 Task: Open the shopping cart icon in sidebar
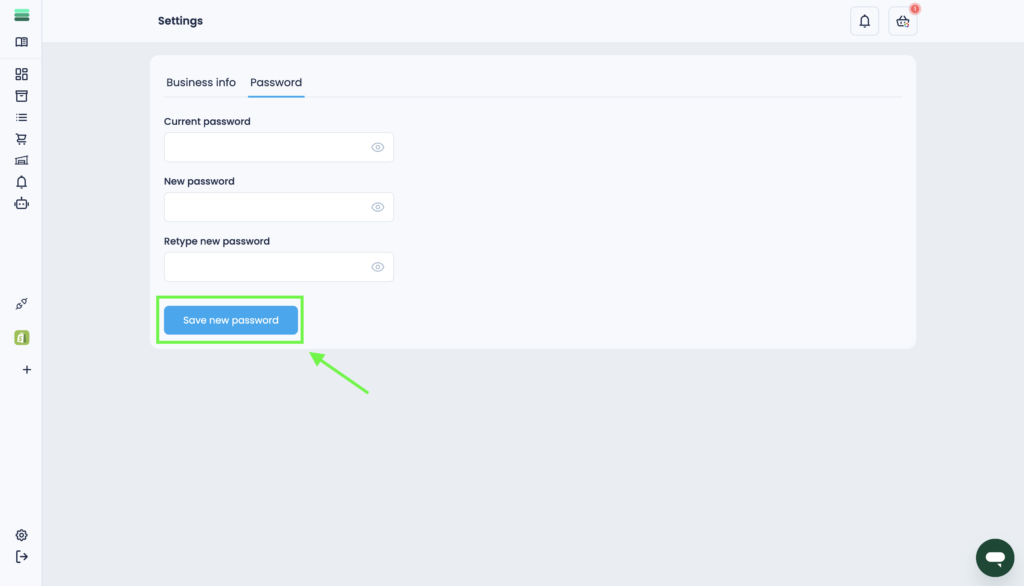(x=21, y=139)
